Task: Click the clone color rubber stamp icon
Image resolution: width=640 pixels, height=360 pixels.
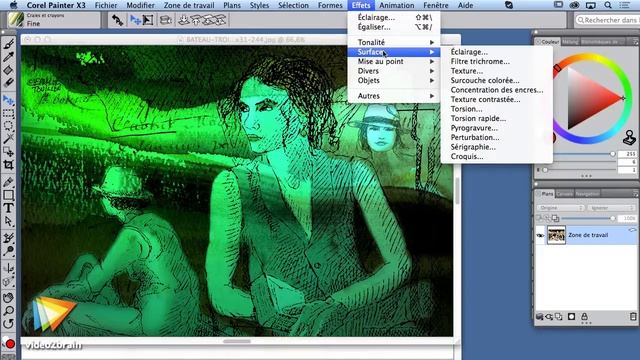Action: 629,138
